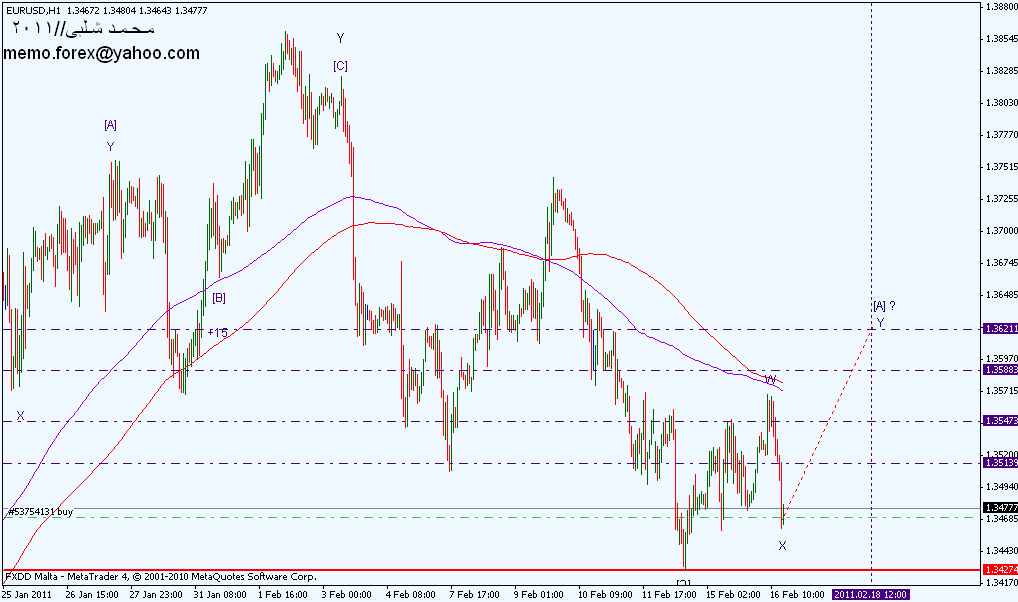Select the 1.35883 price level tag
The image size is (1018, 602).
[x=999, y=370]
